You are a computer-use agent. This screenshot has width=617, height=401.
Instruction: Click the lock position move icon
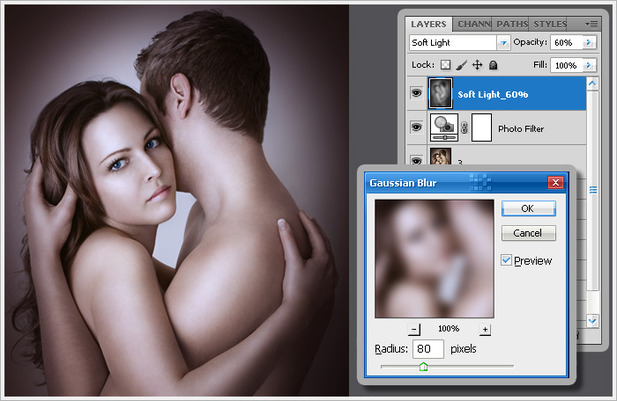(477, 65)
